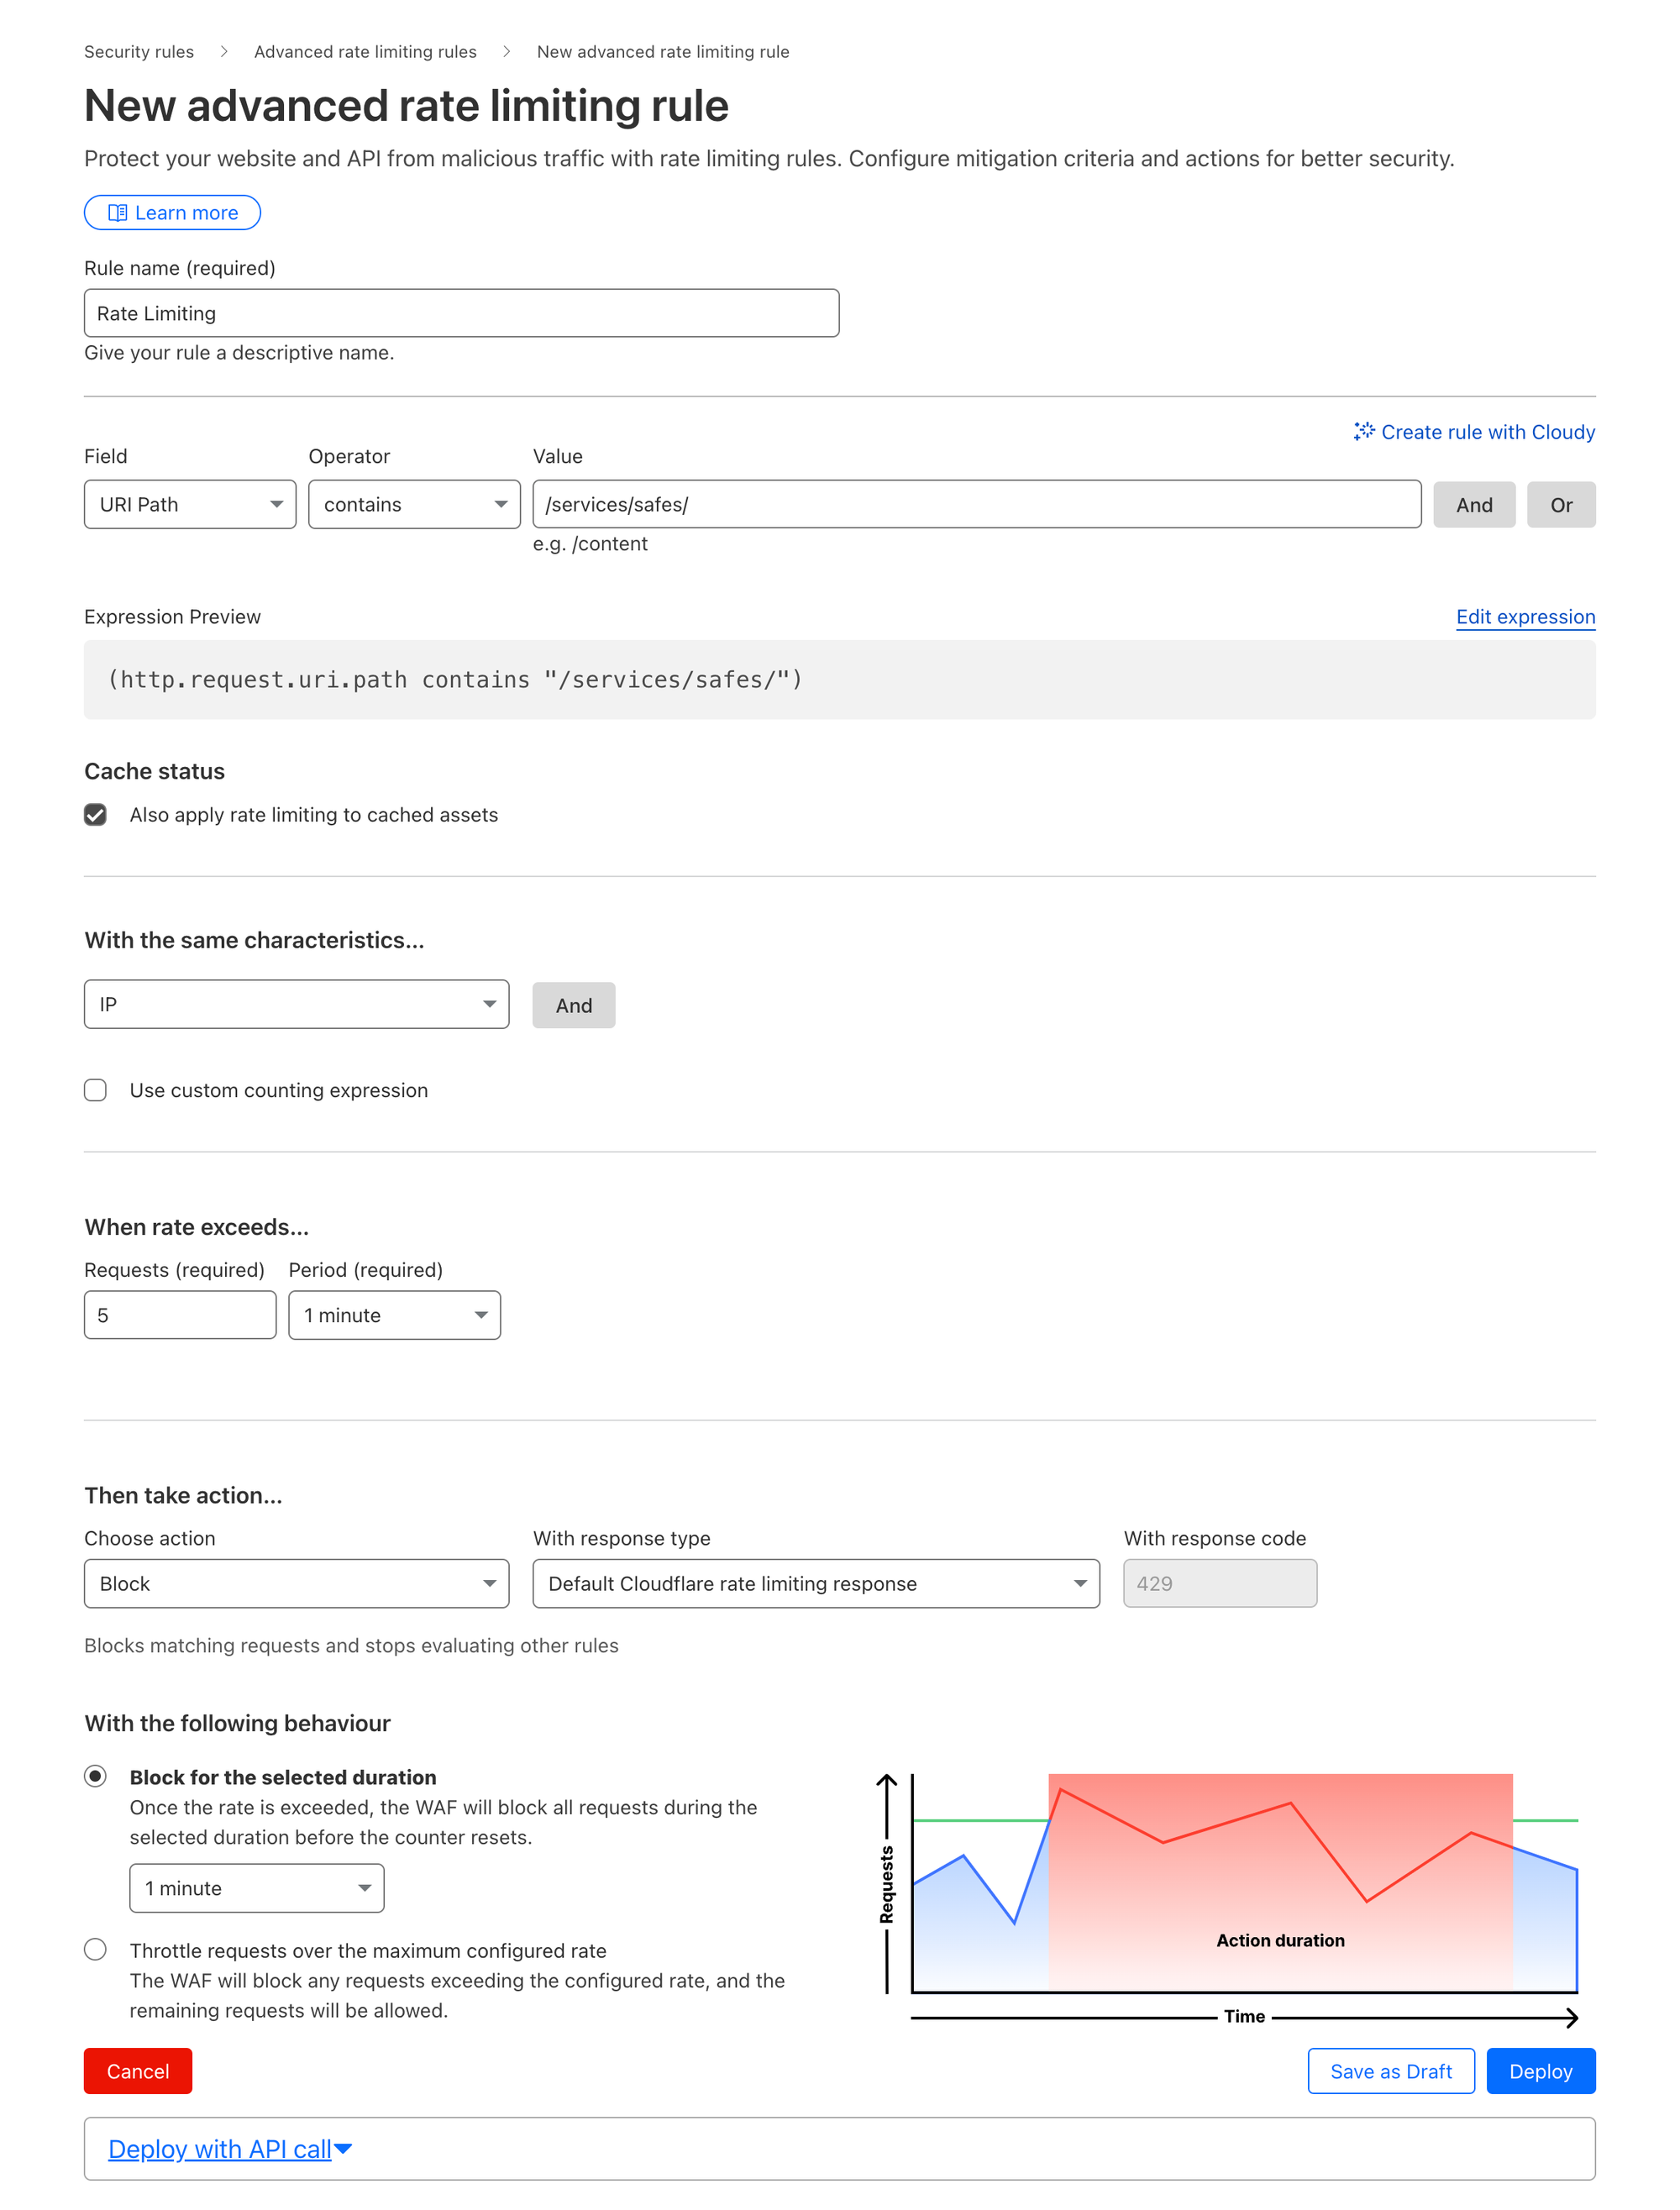The height and width of the screenshot is (2210, 1680).
Task: Open the Period dropdown showing 1 minute
Action: pyautogui.click(x=395, y=1315)
